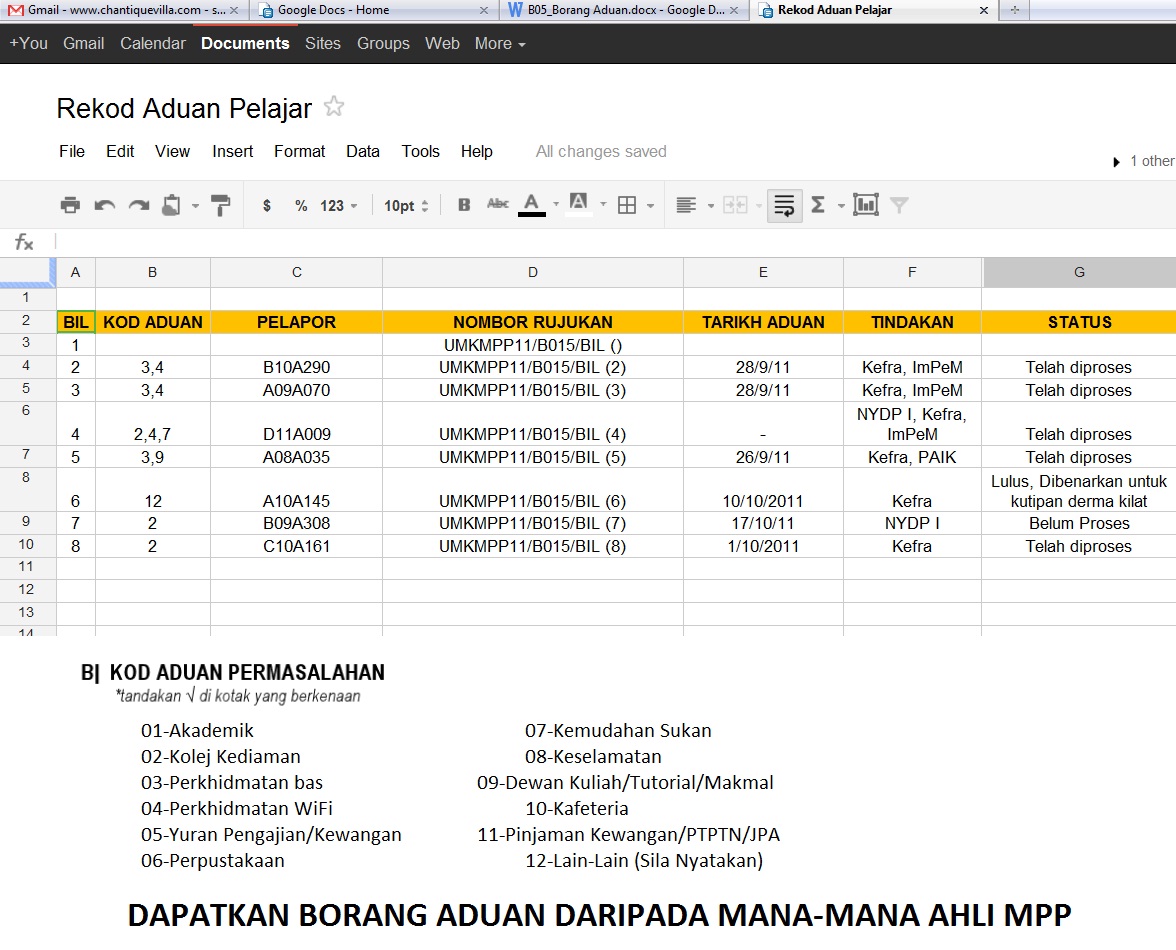The width and height of the screenshot is (1176, 950).
Task: Toggle strikethrough formatting
Action: pos(497,204)
